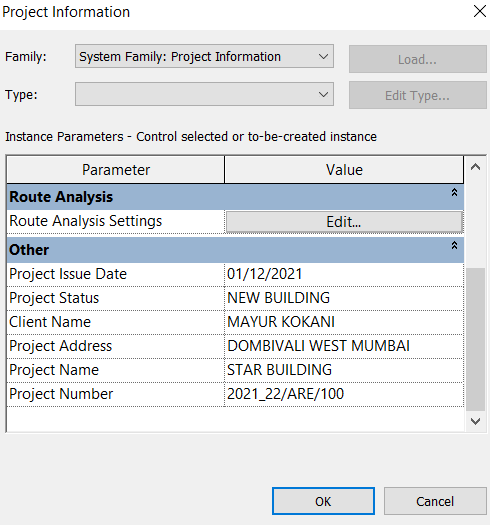The image size is (490, 525).
Task: Open the Family dropdown
Action: point(204,56)
